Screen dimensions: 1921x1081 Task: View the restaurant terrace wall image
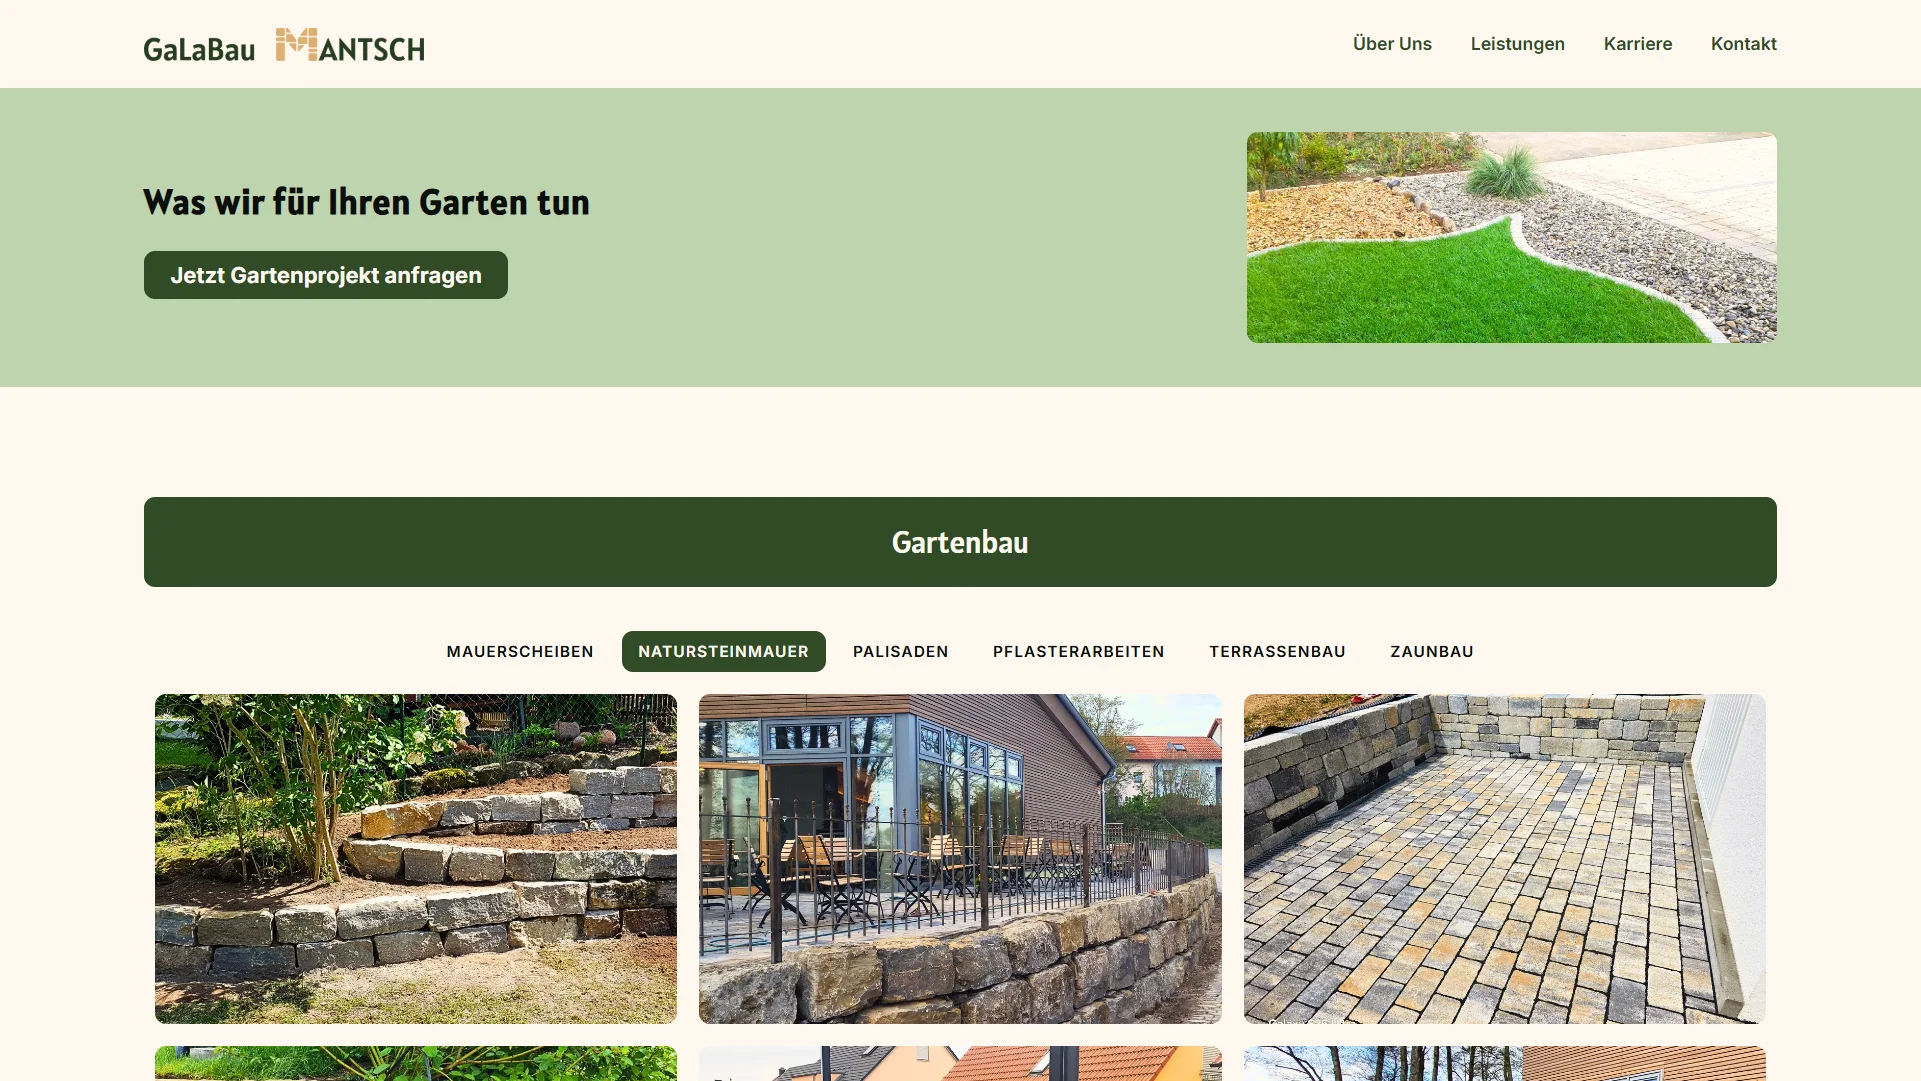point(959,859)
